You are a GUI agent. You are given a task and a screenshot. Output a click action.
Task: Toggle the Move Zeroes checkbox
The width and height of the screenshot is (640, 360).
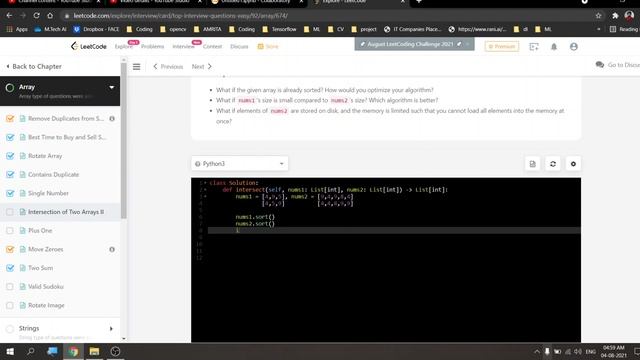[10, 249]
